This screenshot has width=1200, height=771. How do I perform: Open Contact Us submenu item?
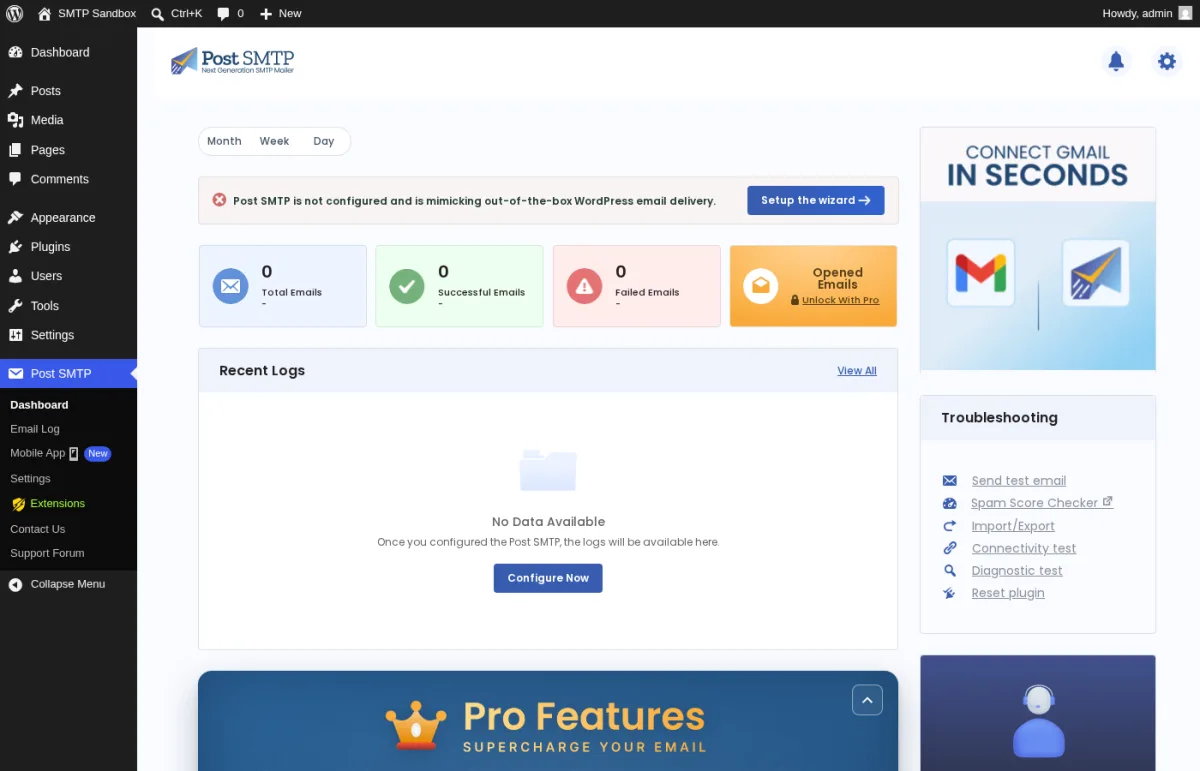coord(37,529)
